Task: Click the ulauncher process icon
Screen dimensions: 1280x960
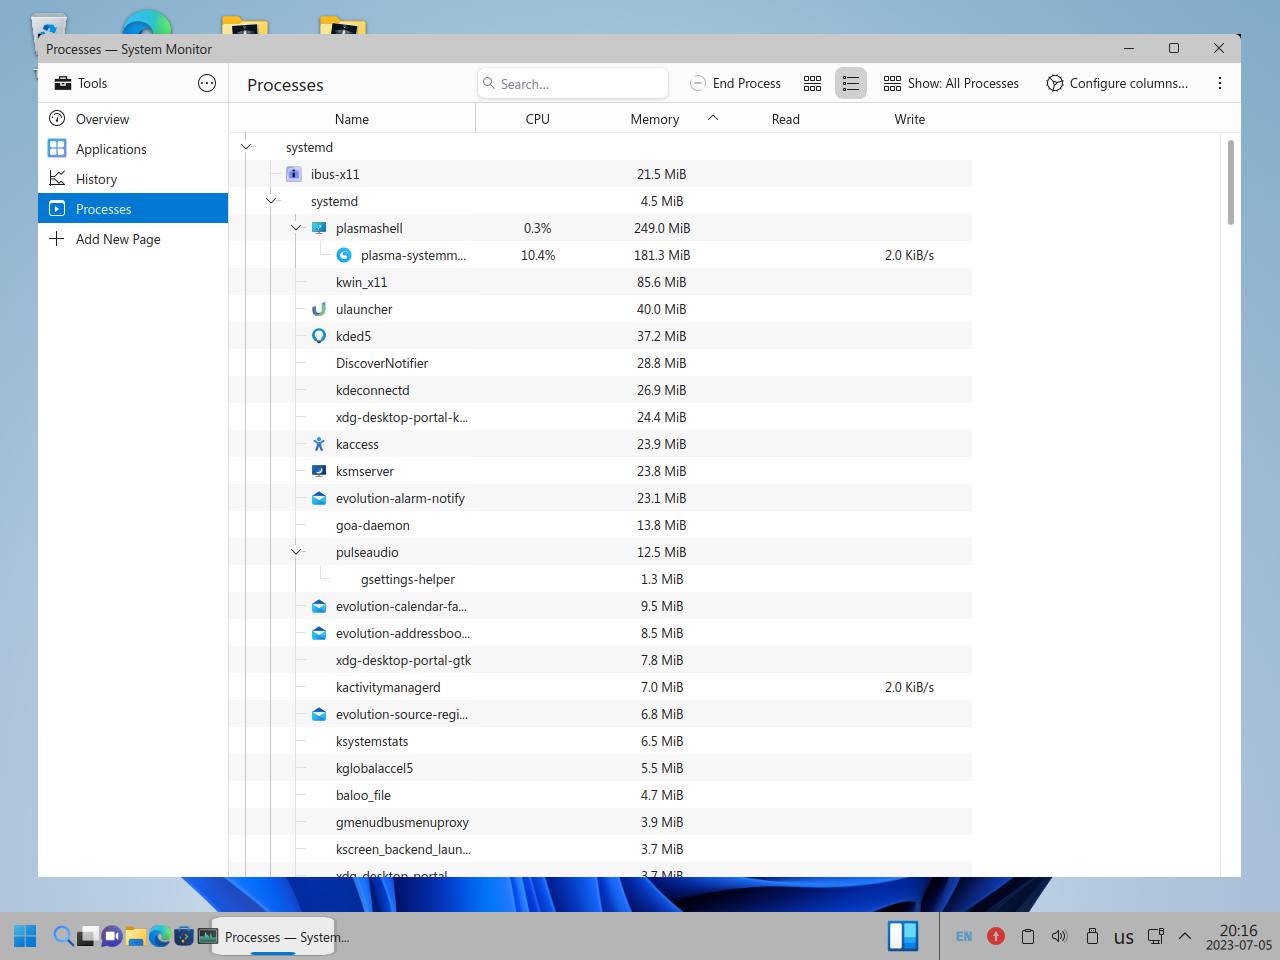Action: click(319, 309)
